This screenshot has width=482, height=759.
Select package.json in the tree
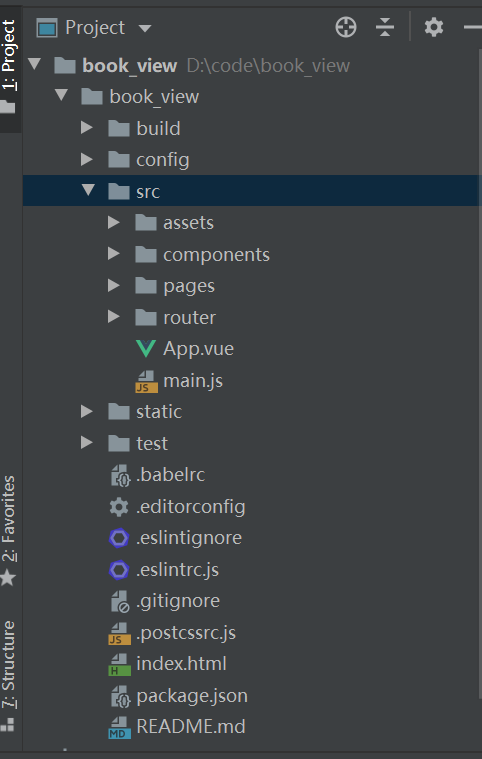[x=192, y=696]
